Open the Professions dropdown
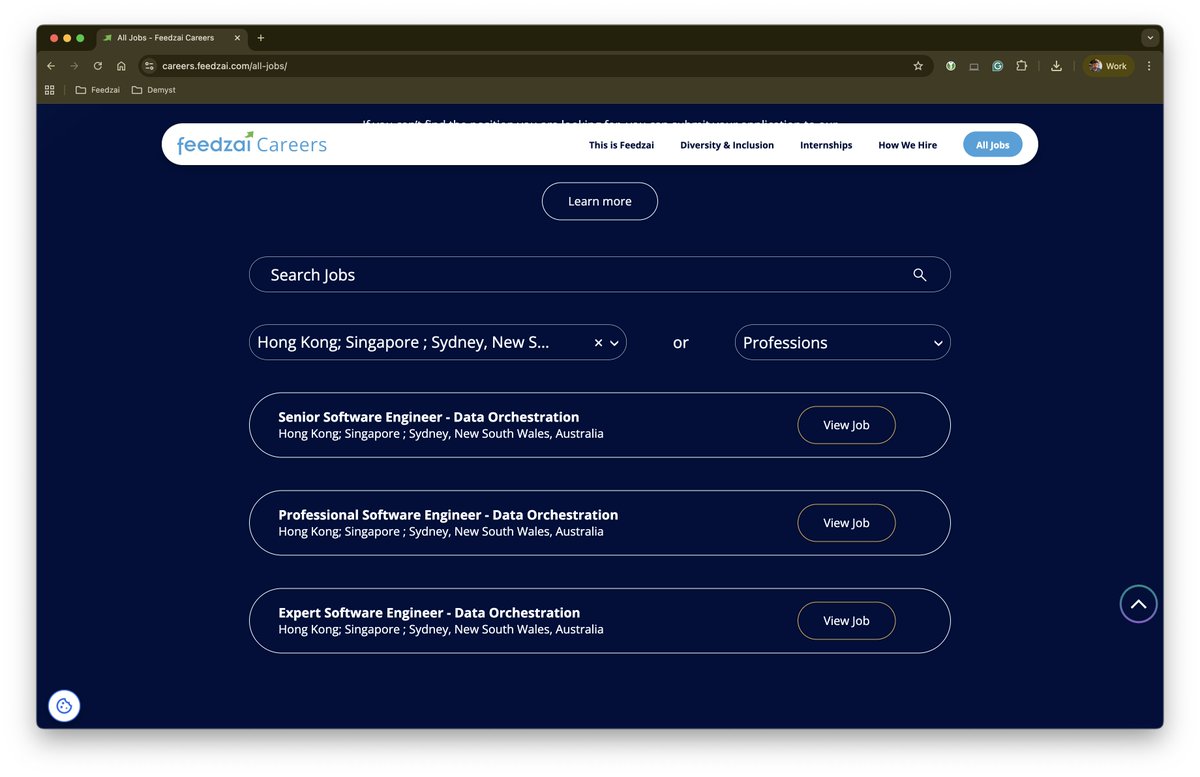The image size is (1200, 777). pos(842,343)
